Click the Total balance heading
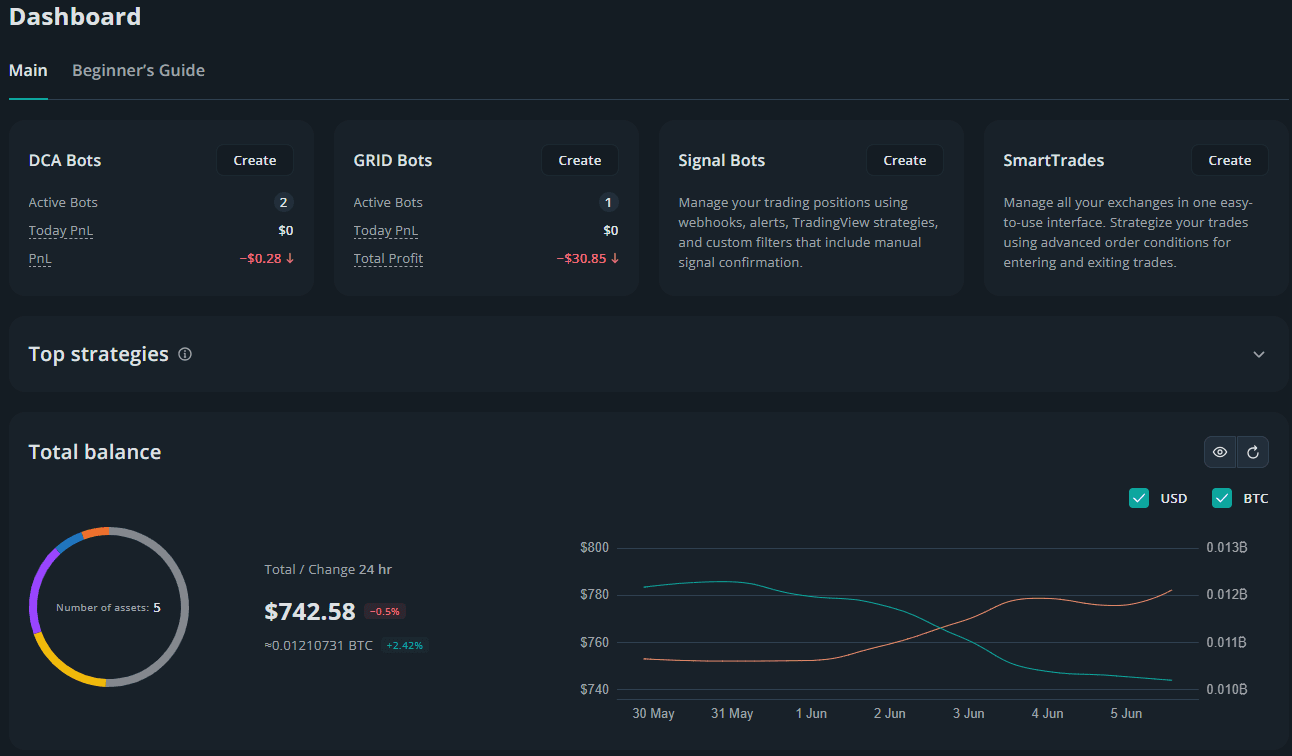 click(95, 452)
